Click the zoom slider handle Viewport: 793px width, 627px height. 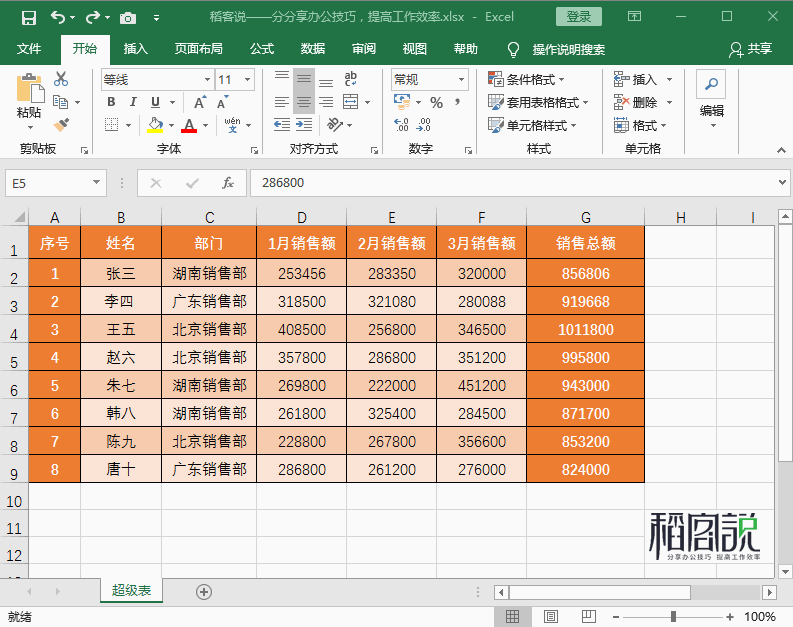point(673,616)
